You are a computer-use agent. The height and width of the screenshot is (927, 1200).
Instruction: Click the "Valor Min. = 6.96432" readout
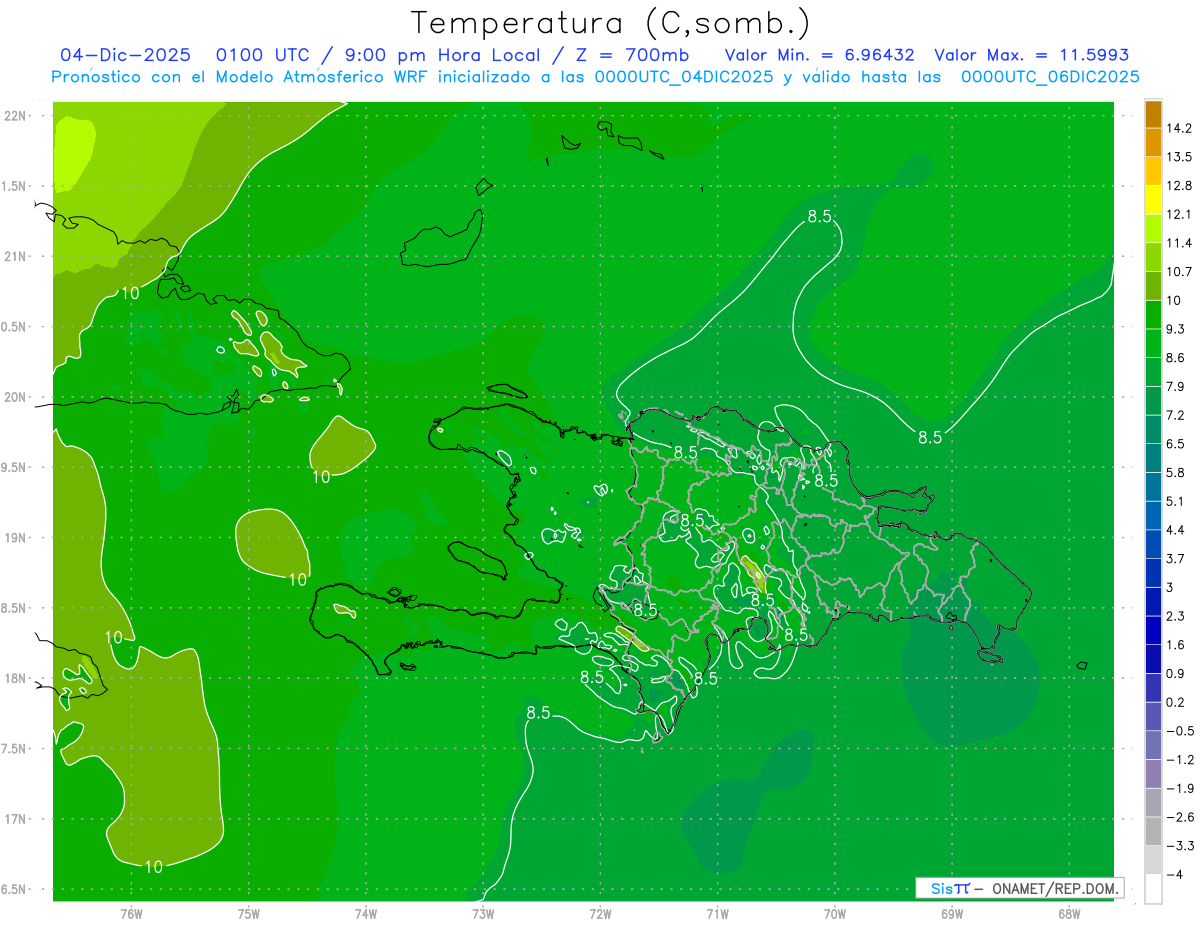(819, 55)
